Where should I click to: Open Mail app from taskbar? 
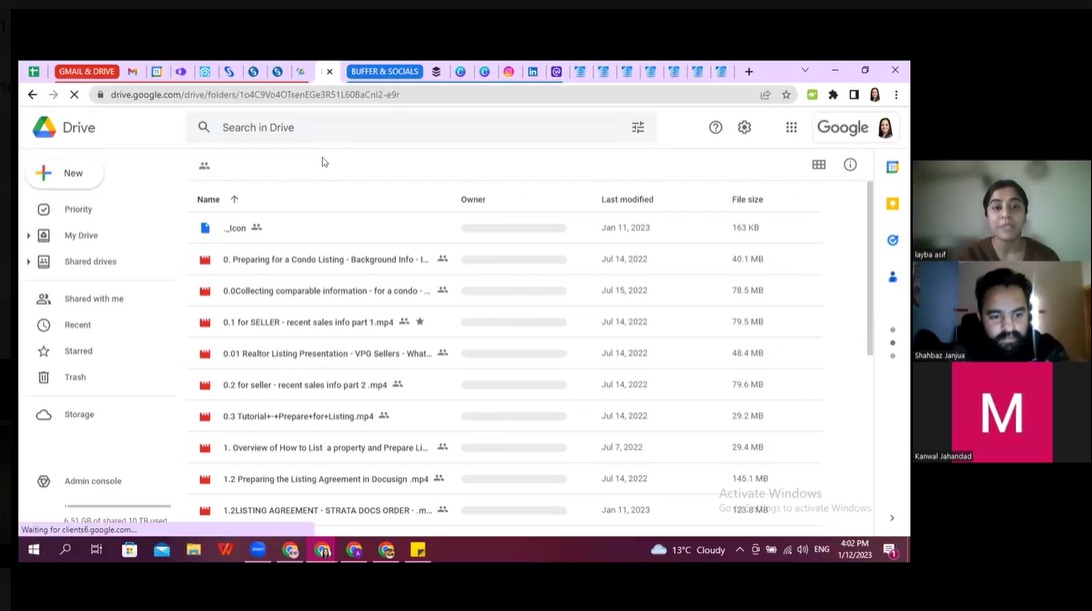162,550
